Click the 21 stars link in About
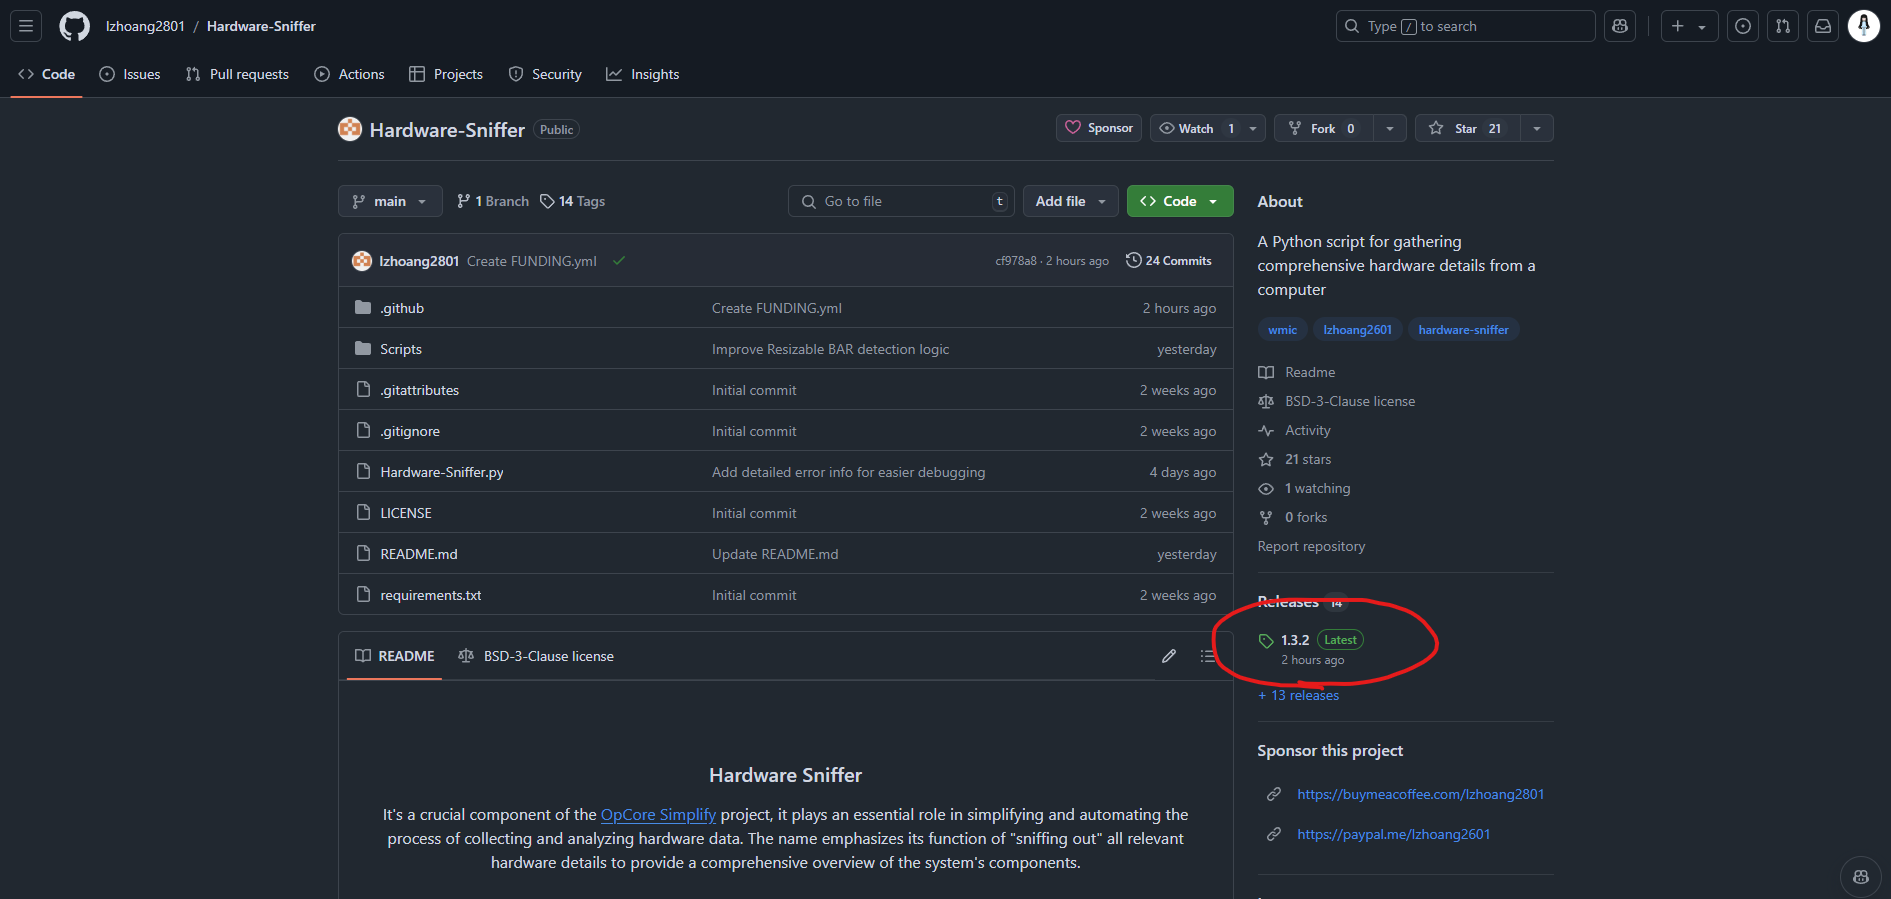1891x899 pixels. coord(1308,459)
